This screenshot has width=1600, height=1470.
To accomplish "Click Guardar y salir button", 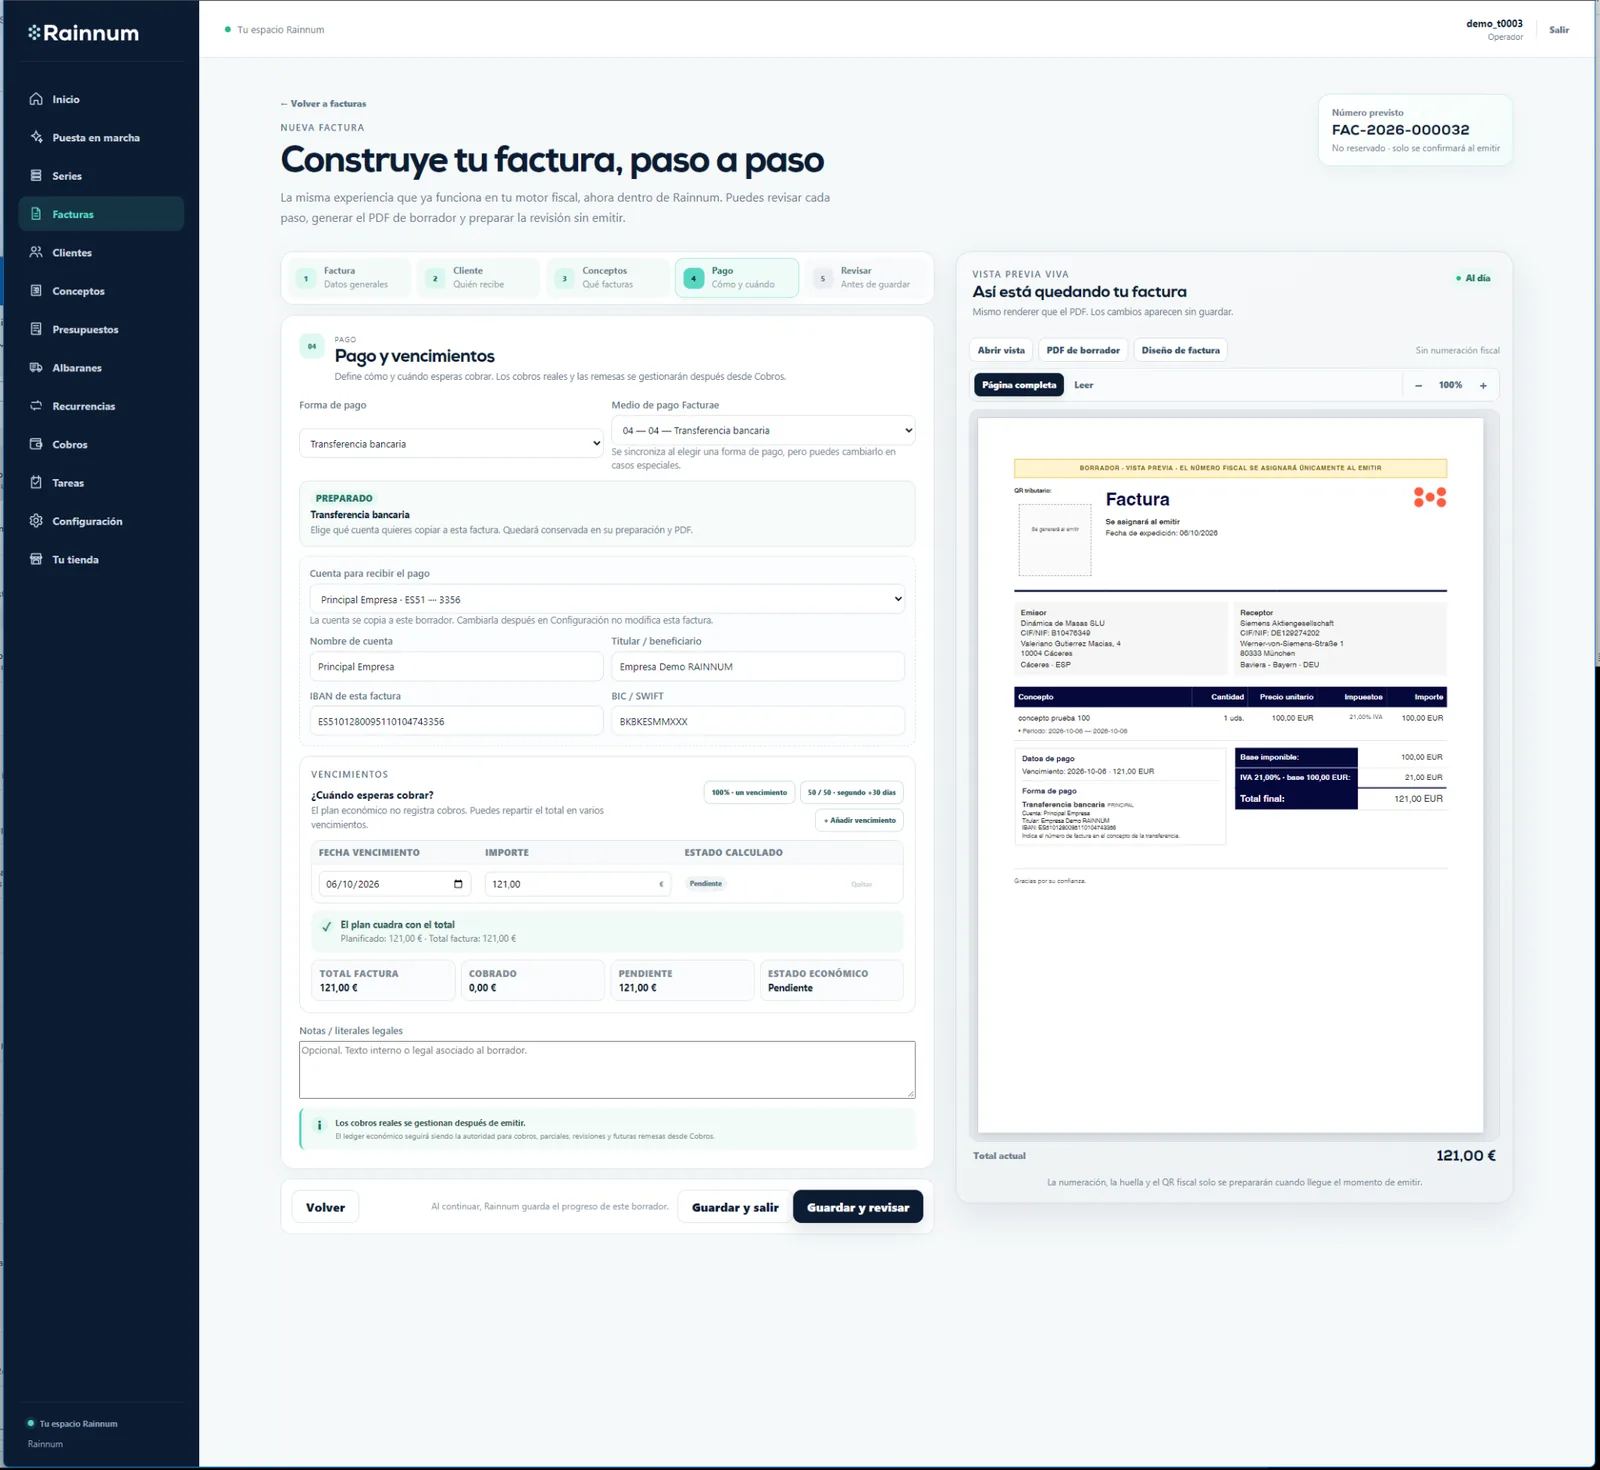I will point(735,1207).
